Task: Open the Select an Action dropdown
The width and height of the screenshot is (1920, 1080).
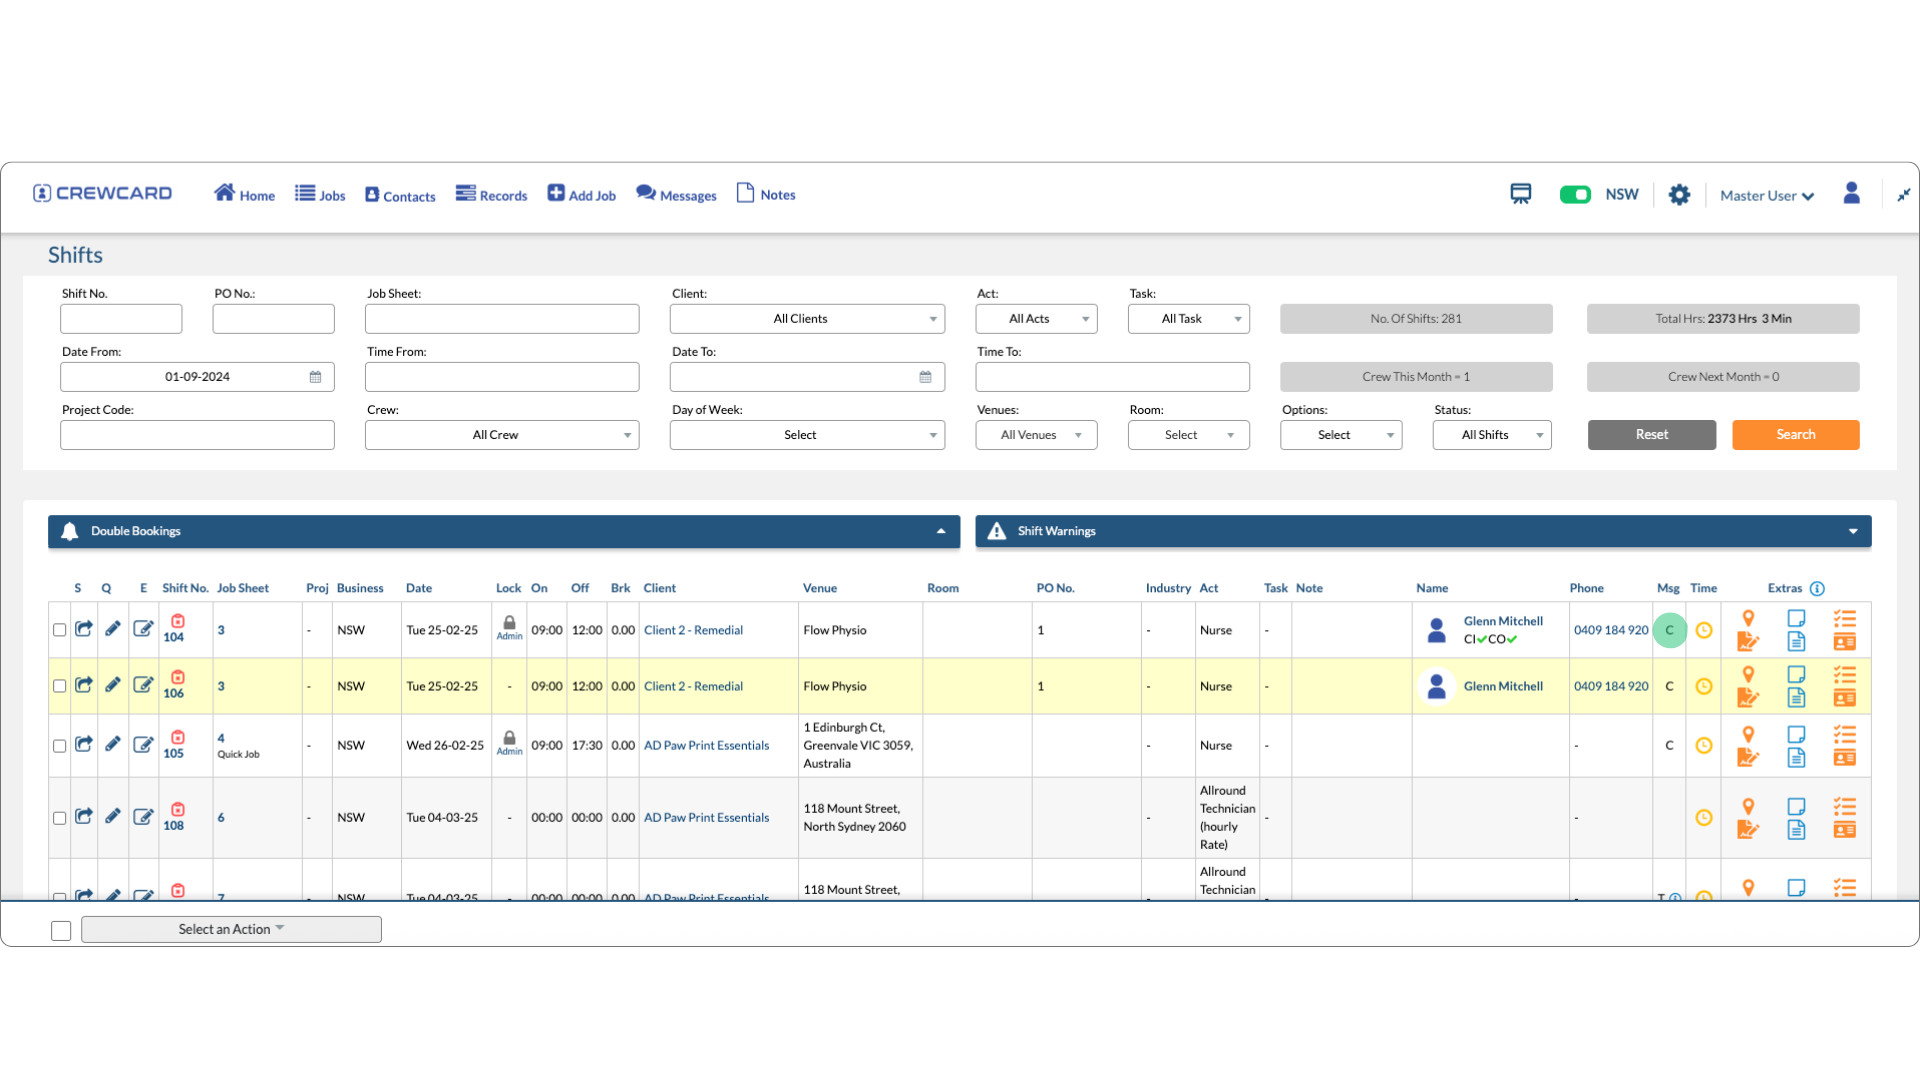Action: (x=231, y=929)
